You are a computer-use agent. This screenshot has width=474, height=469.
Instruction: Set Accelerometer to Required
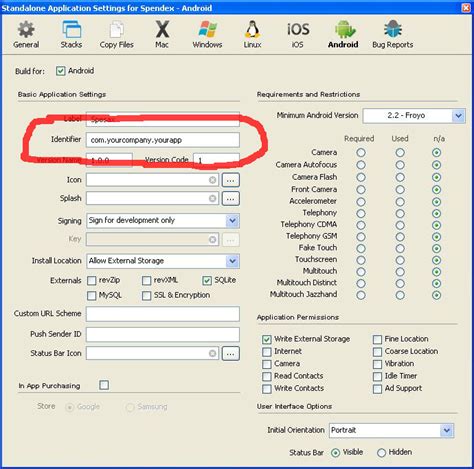click(x=361, y=202)
